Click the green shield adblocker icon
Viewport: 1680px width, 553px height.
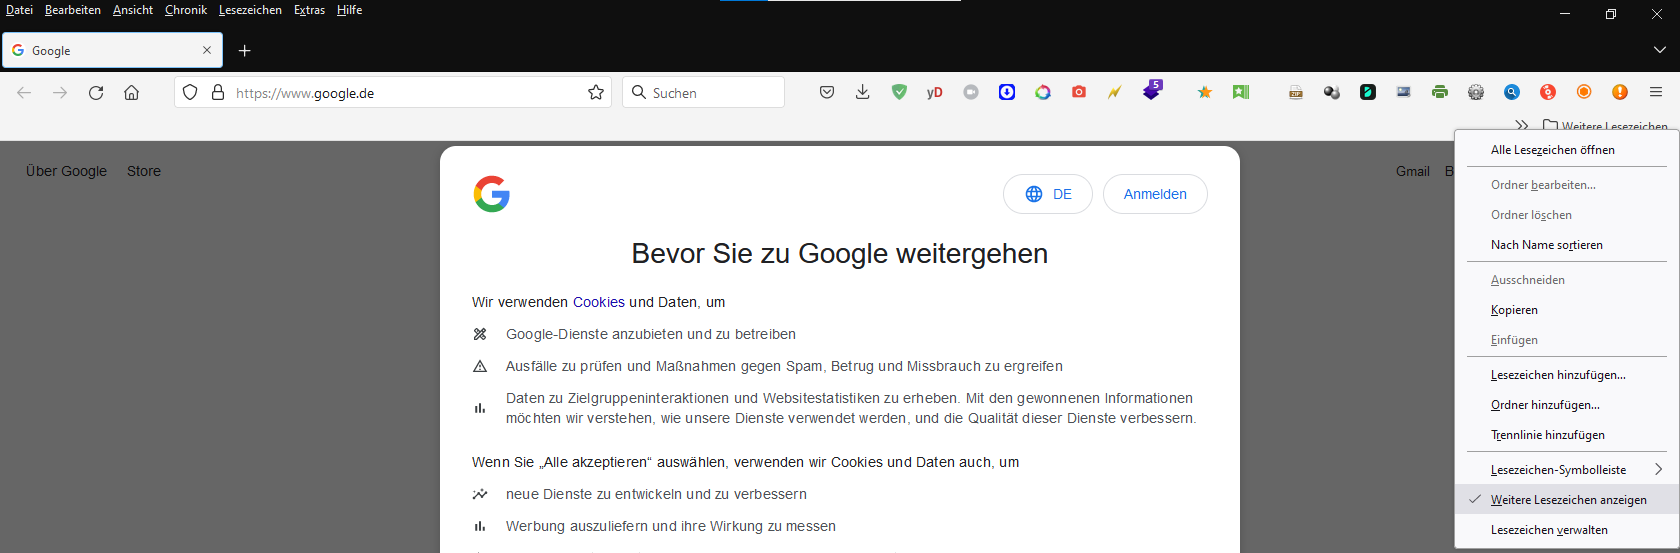[x=899, y=92]
